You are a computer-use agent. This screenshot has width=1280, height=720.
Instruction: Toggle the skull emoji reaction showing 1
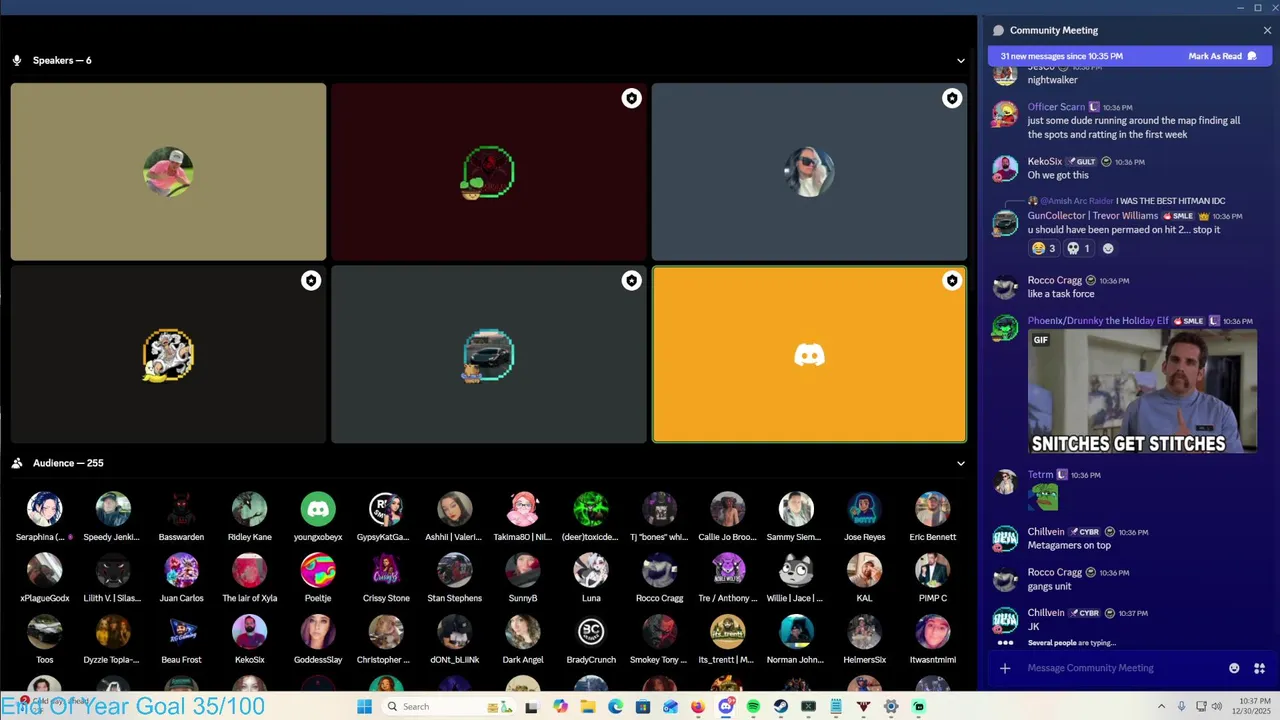1079,248
